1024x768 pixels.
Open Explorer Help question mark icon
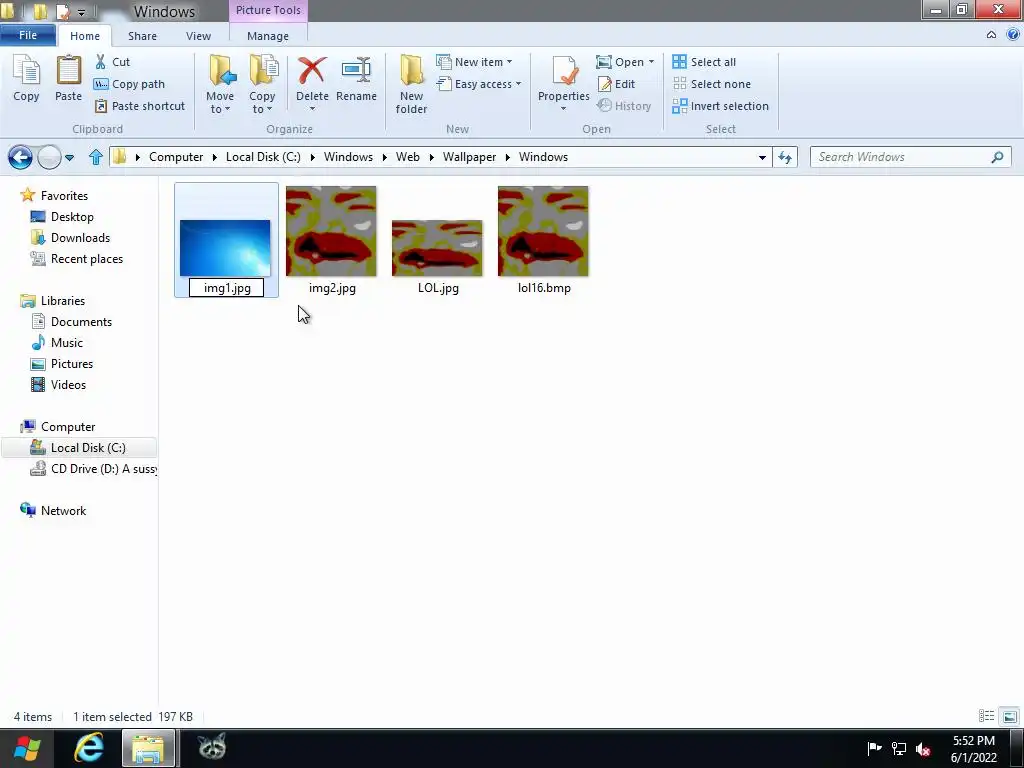(1013, 35)
